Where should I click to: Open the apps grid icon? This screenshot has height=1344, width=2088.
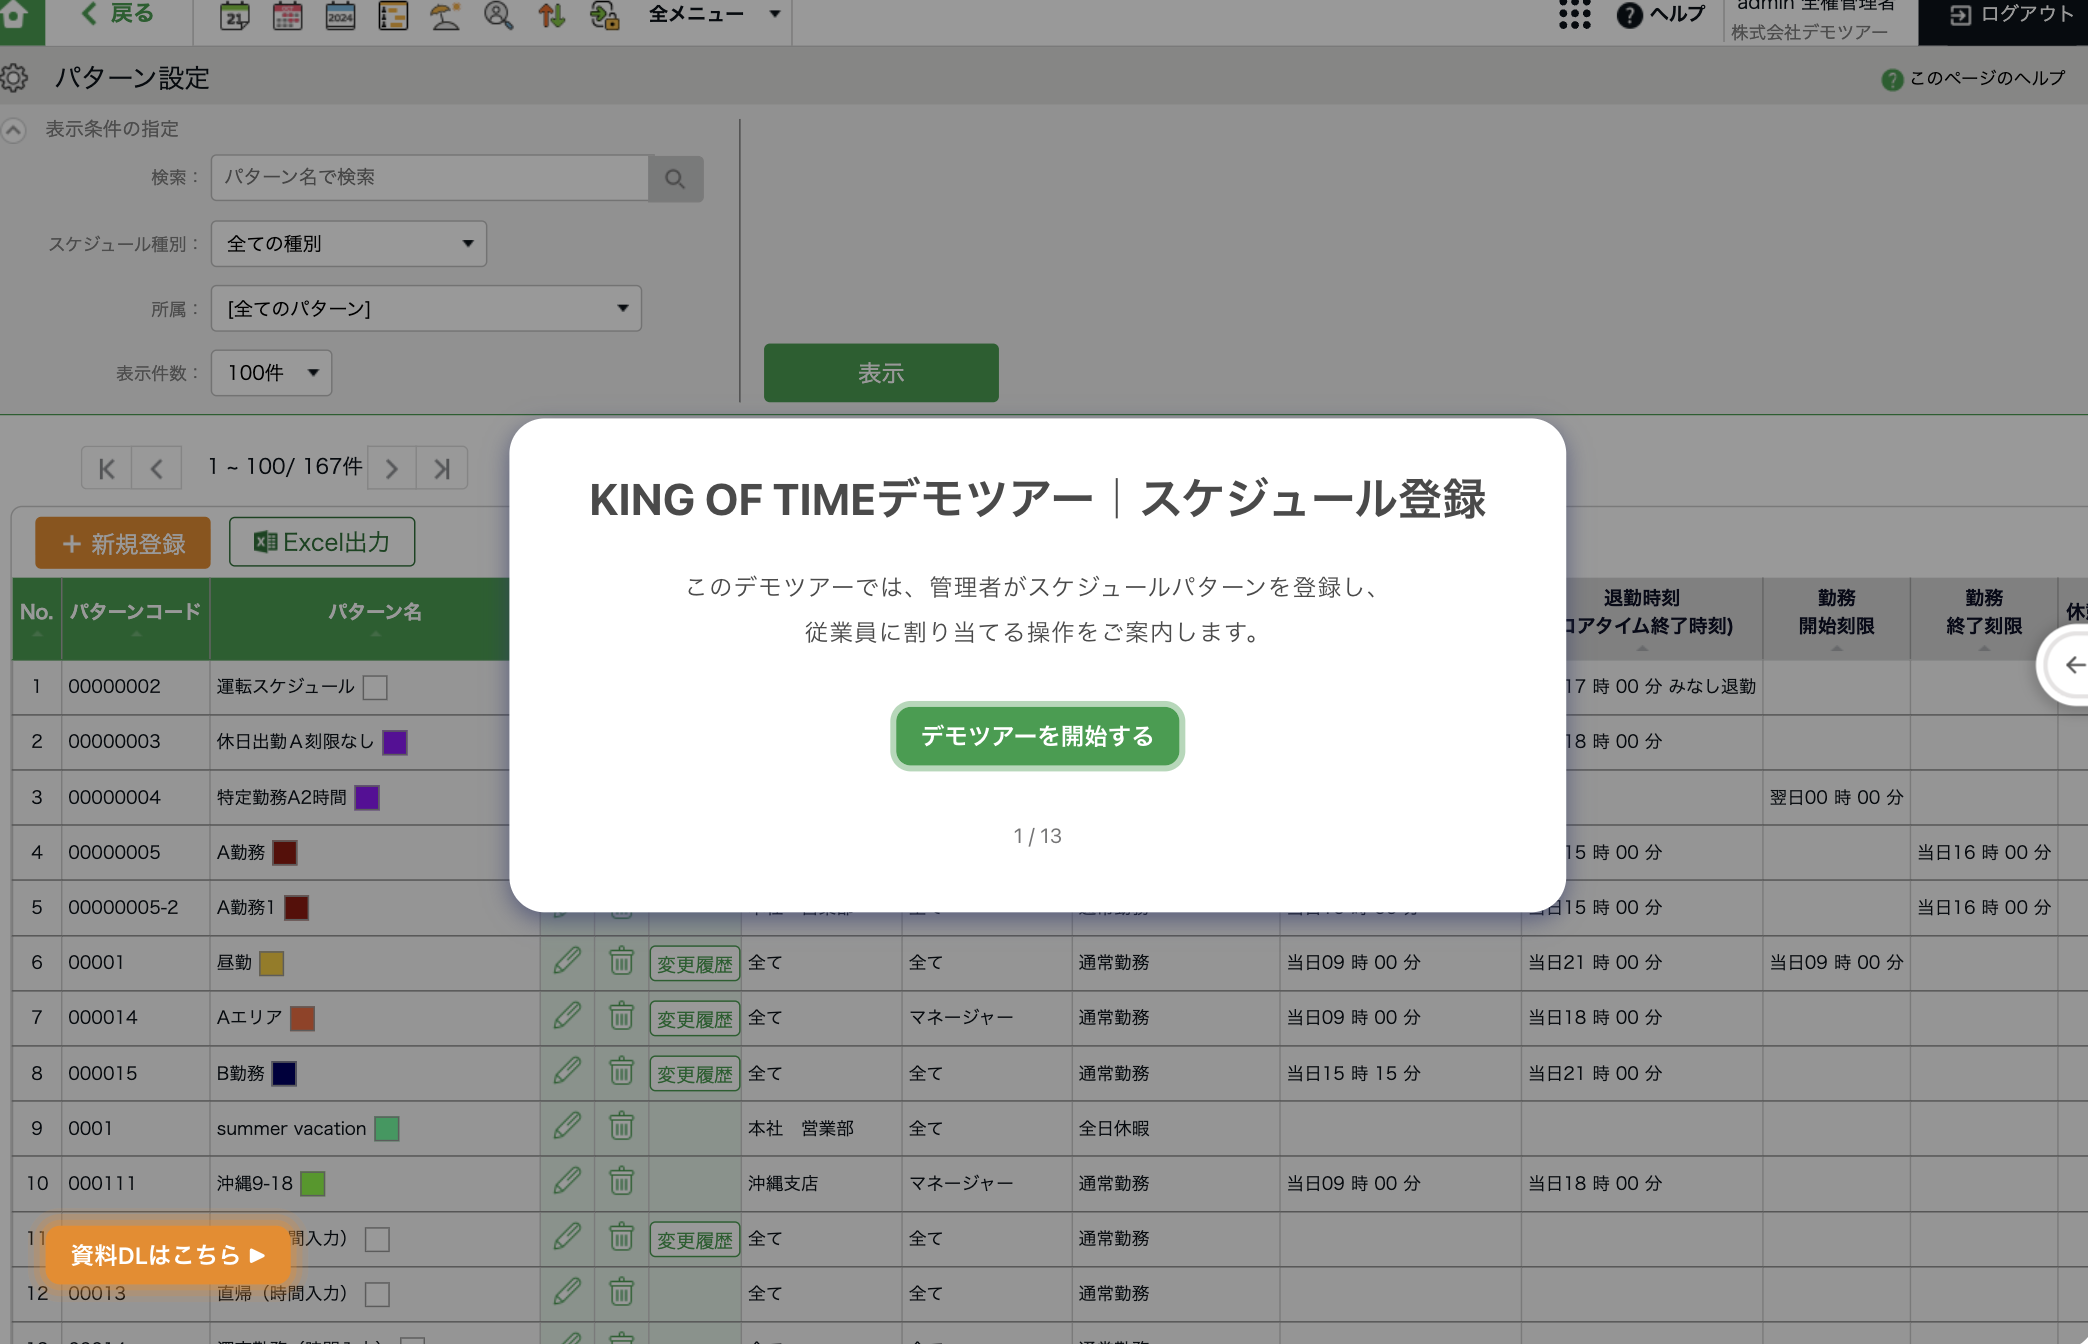pos(1574,15)
